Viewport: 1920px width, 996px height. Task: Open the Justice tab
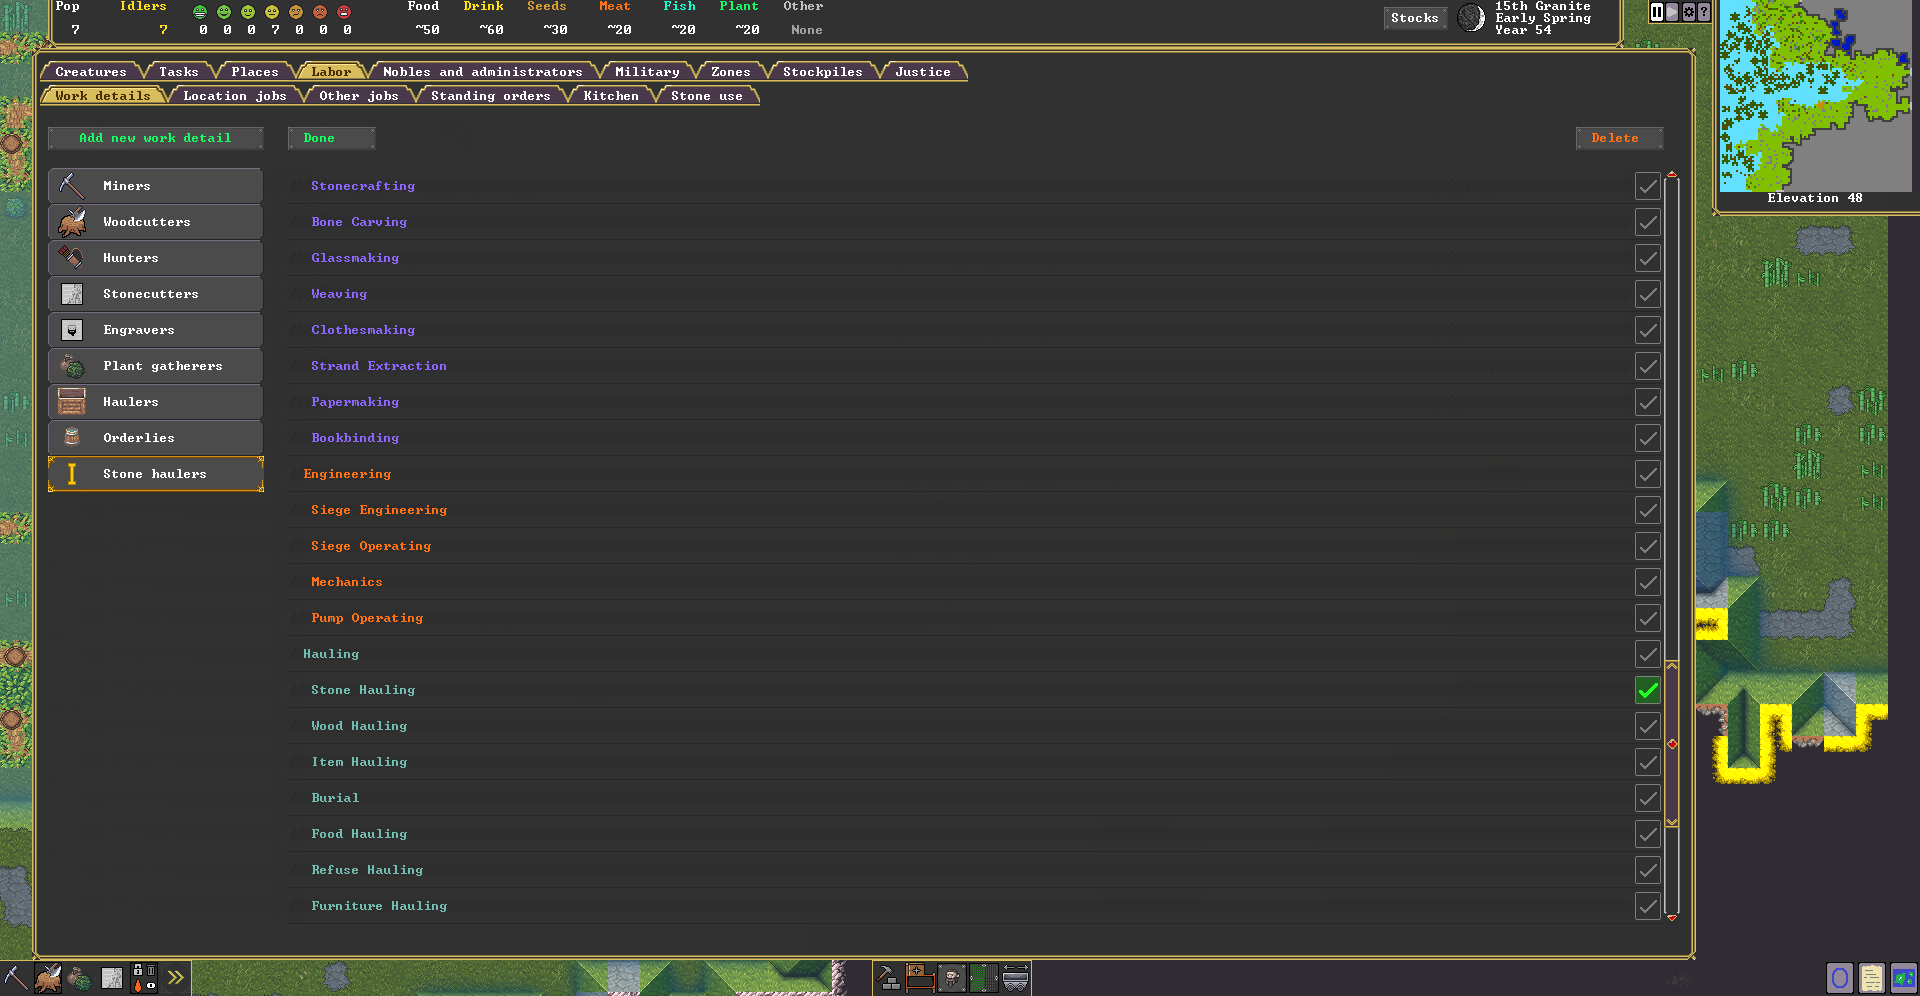[923, 72]
